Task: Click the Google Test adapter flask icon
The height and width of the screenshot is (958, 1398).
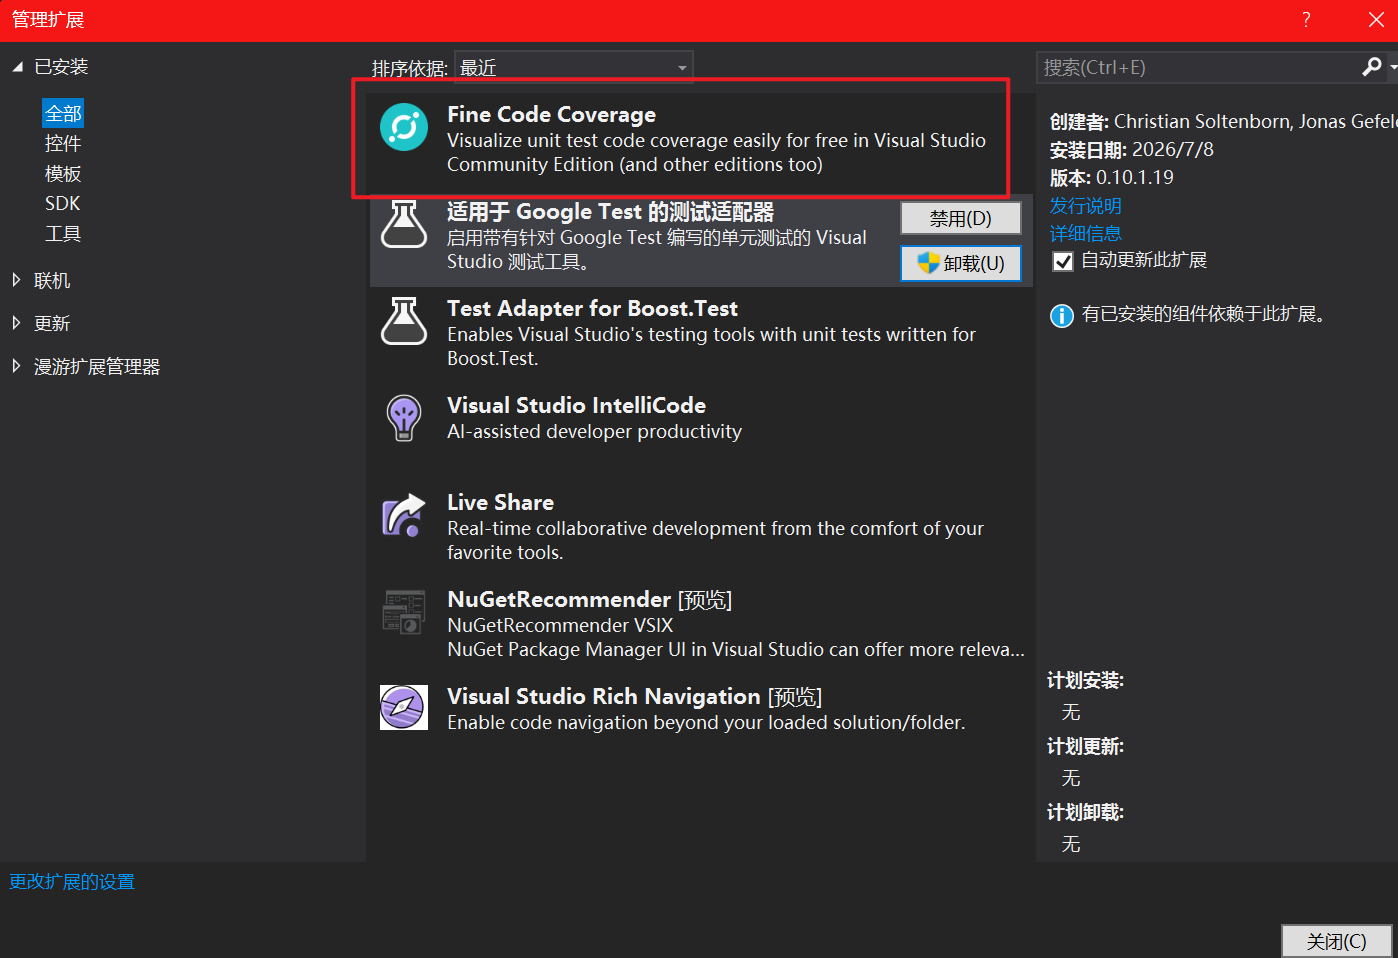Action: pyautogui.click(x=404, y=224)
